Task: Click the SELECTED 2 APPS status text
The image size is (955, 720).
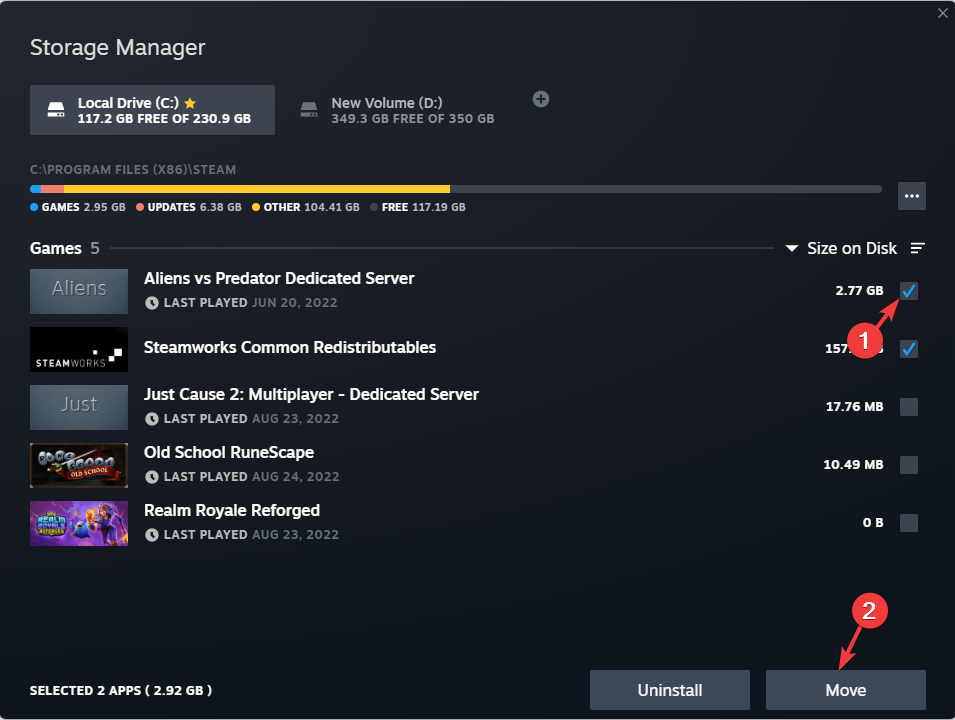Action: point(121,690)
